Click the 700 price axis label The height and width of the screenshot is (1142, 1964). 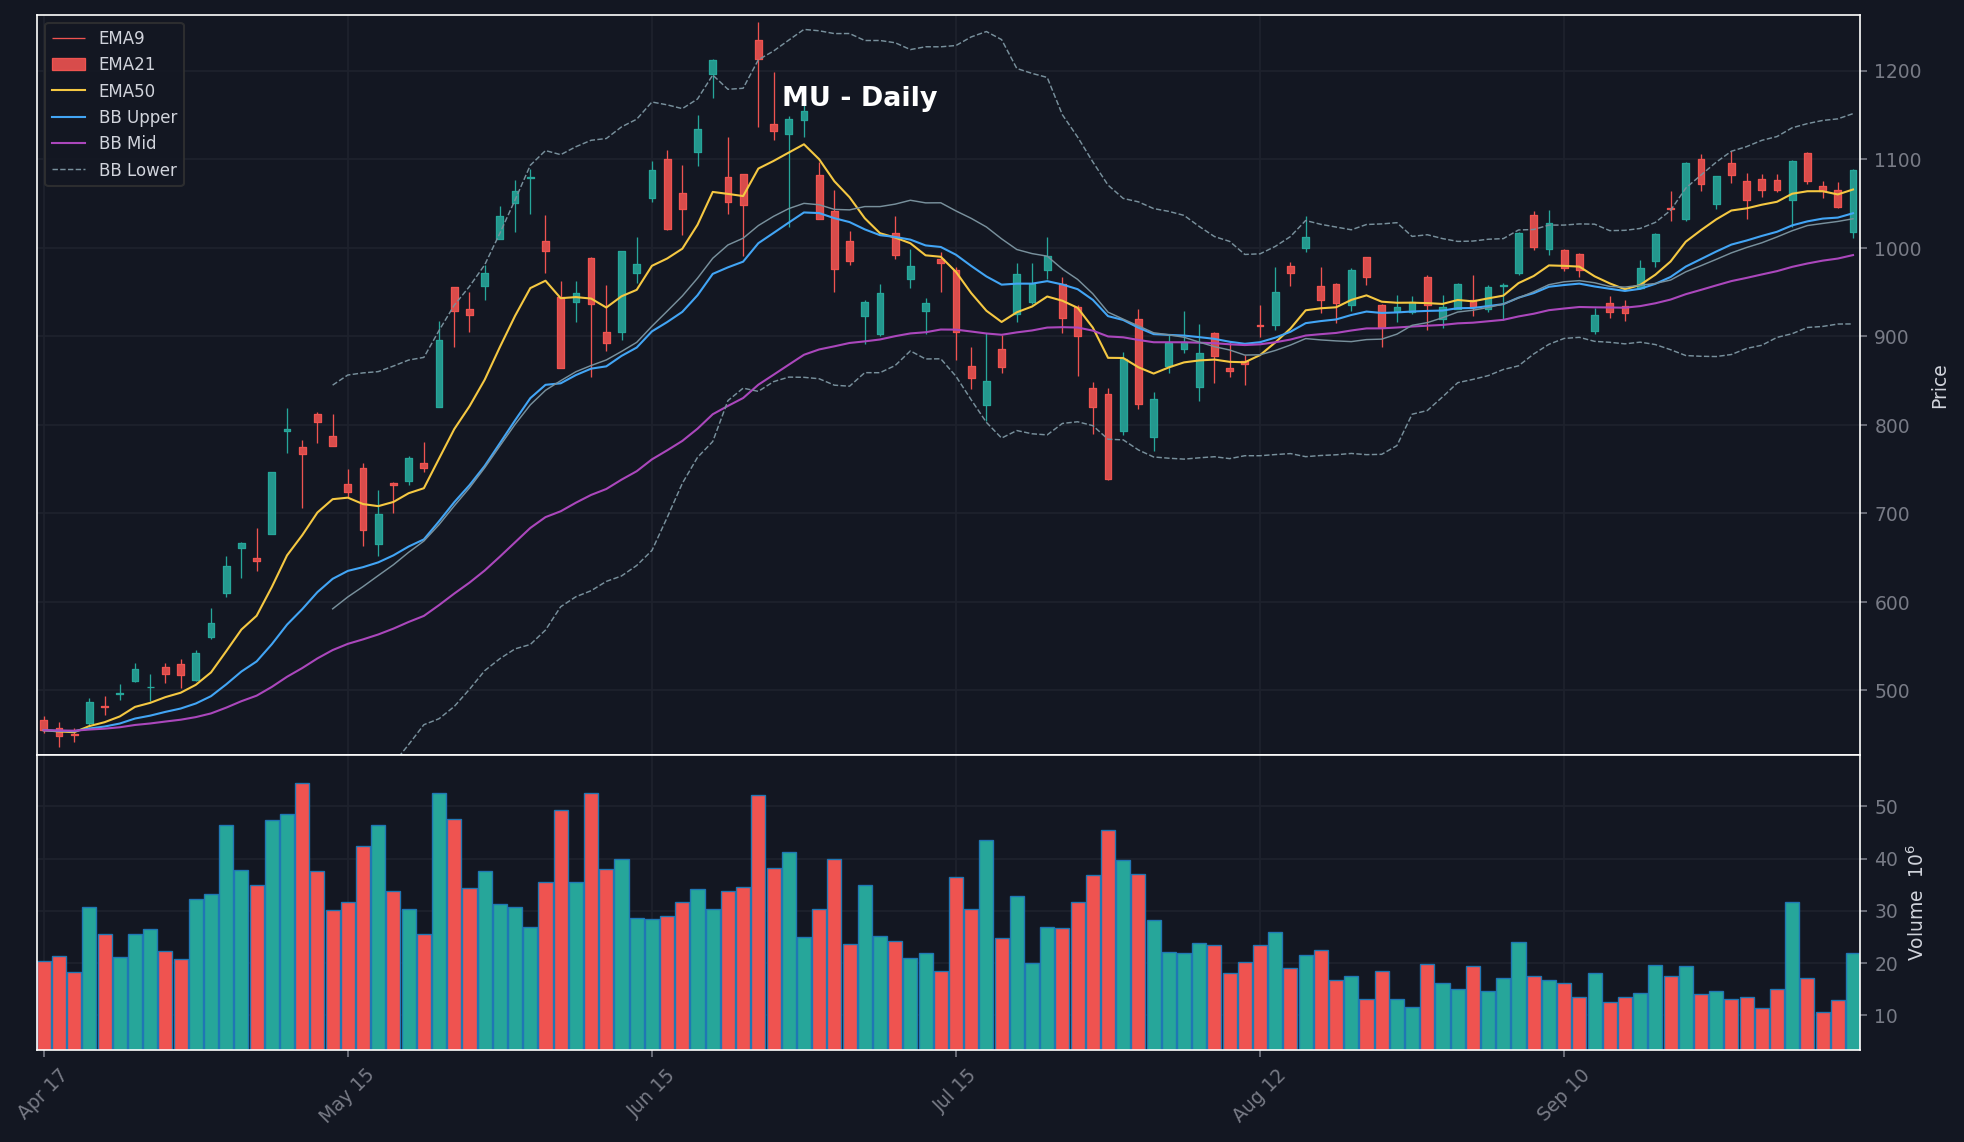coord(1894,514)
